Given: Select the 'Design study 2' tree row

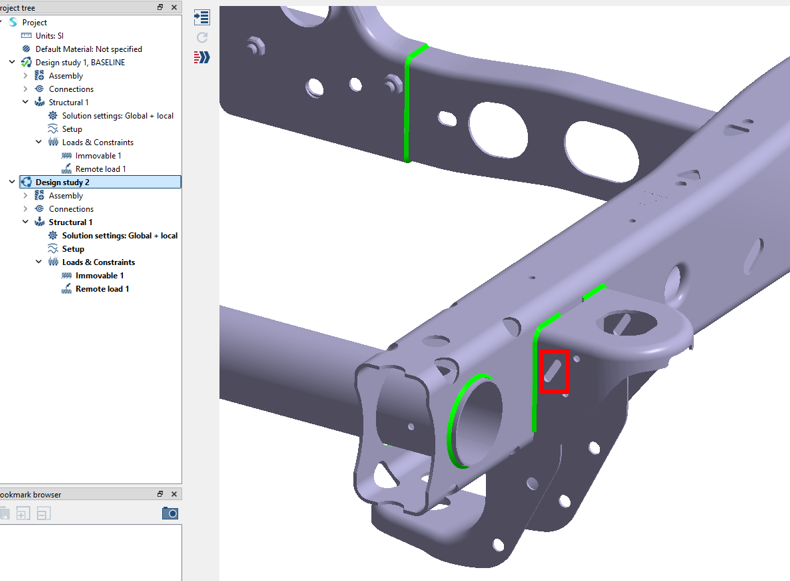Looking at the screenshot, I should [100, 182].
